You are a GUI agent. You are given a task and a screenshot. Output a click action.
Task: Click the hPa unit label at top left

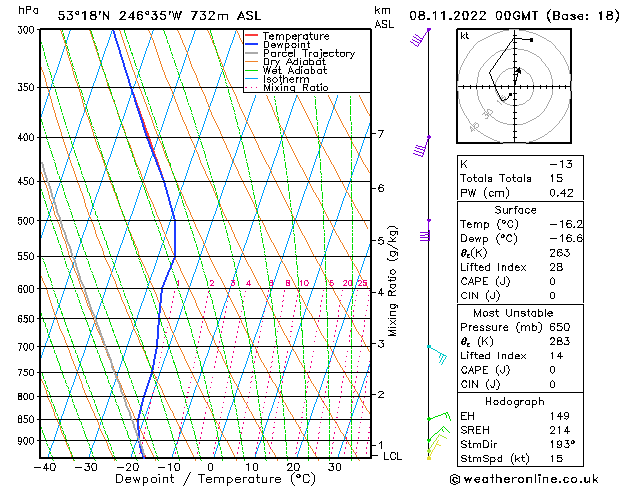pos(28,10)
